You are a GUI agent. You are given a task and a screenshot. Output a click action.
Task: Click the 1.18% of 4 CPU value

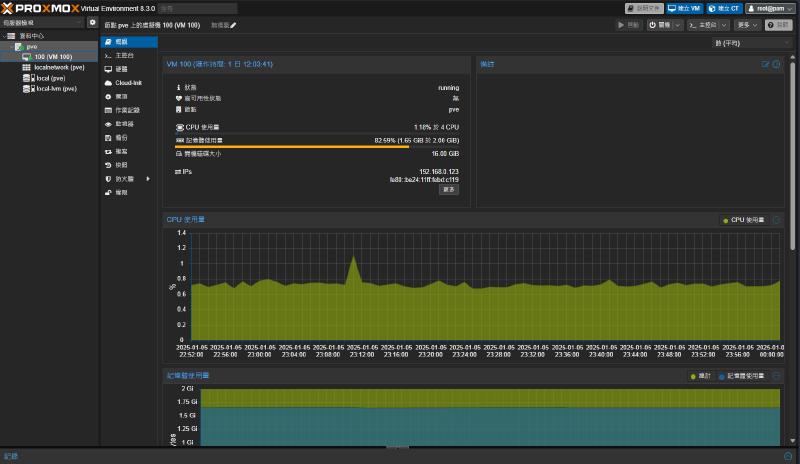point(436,127)
